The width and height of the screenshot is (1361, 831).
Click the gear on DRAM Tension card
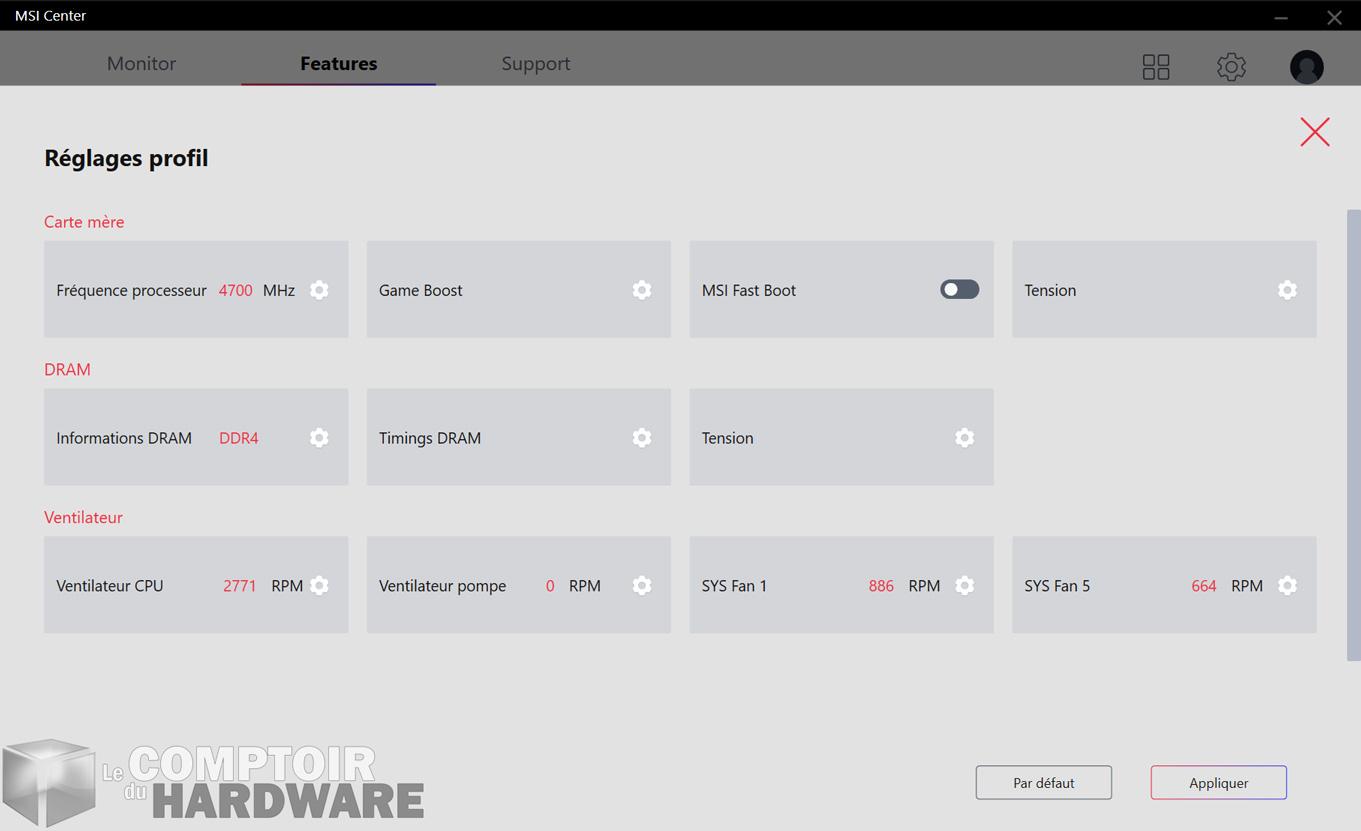(964, 438)
